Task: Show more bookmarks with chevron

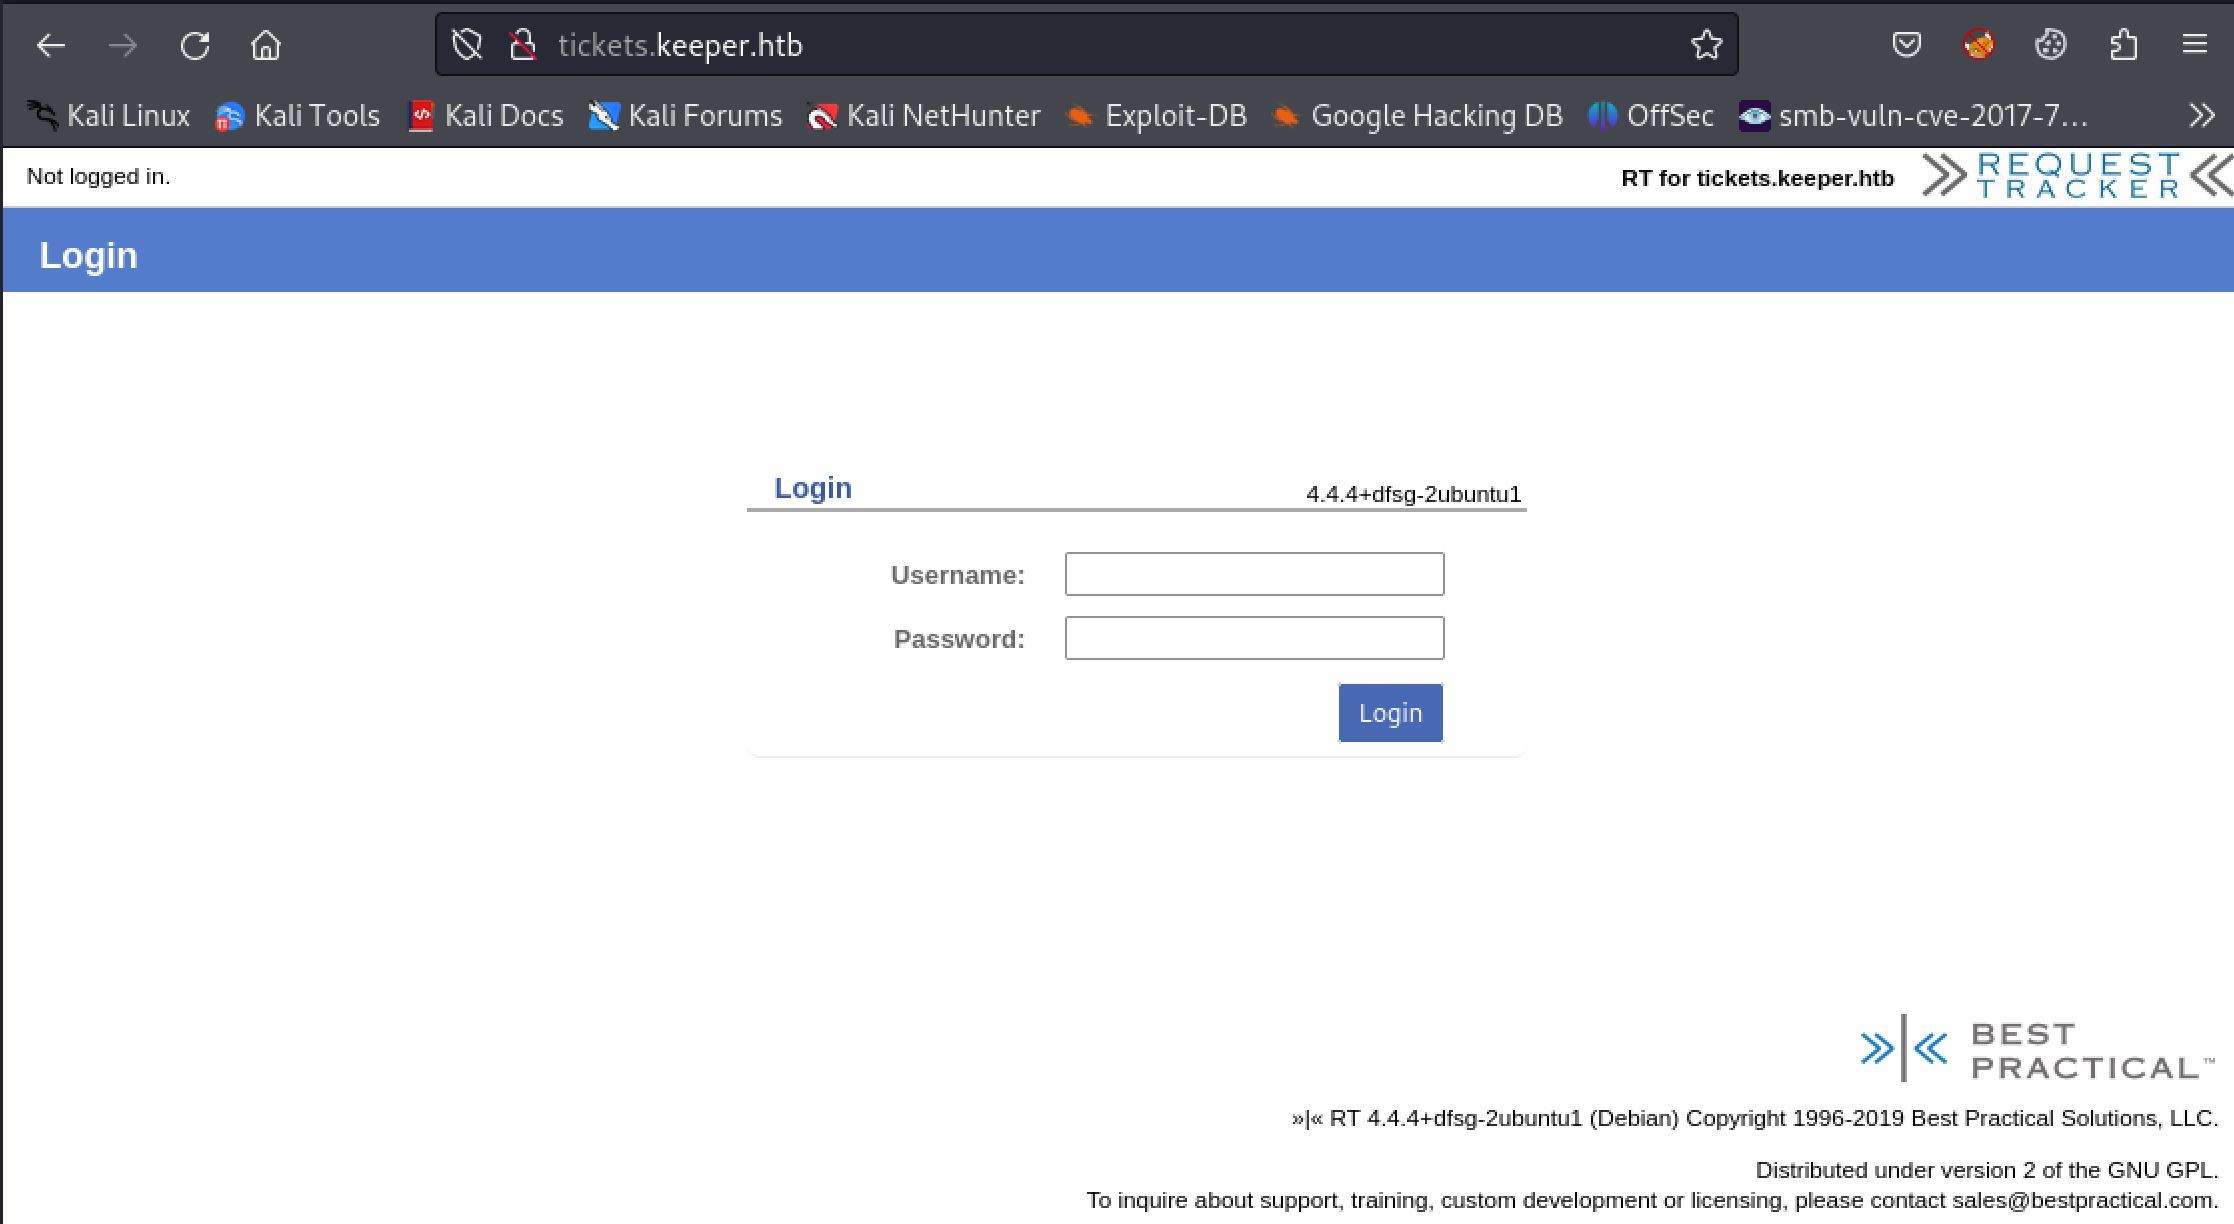Action: tap(2201, 116)
